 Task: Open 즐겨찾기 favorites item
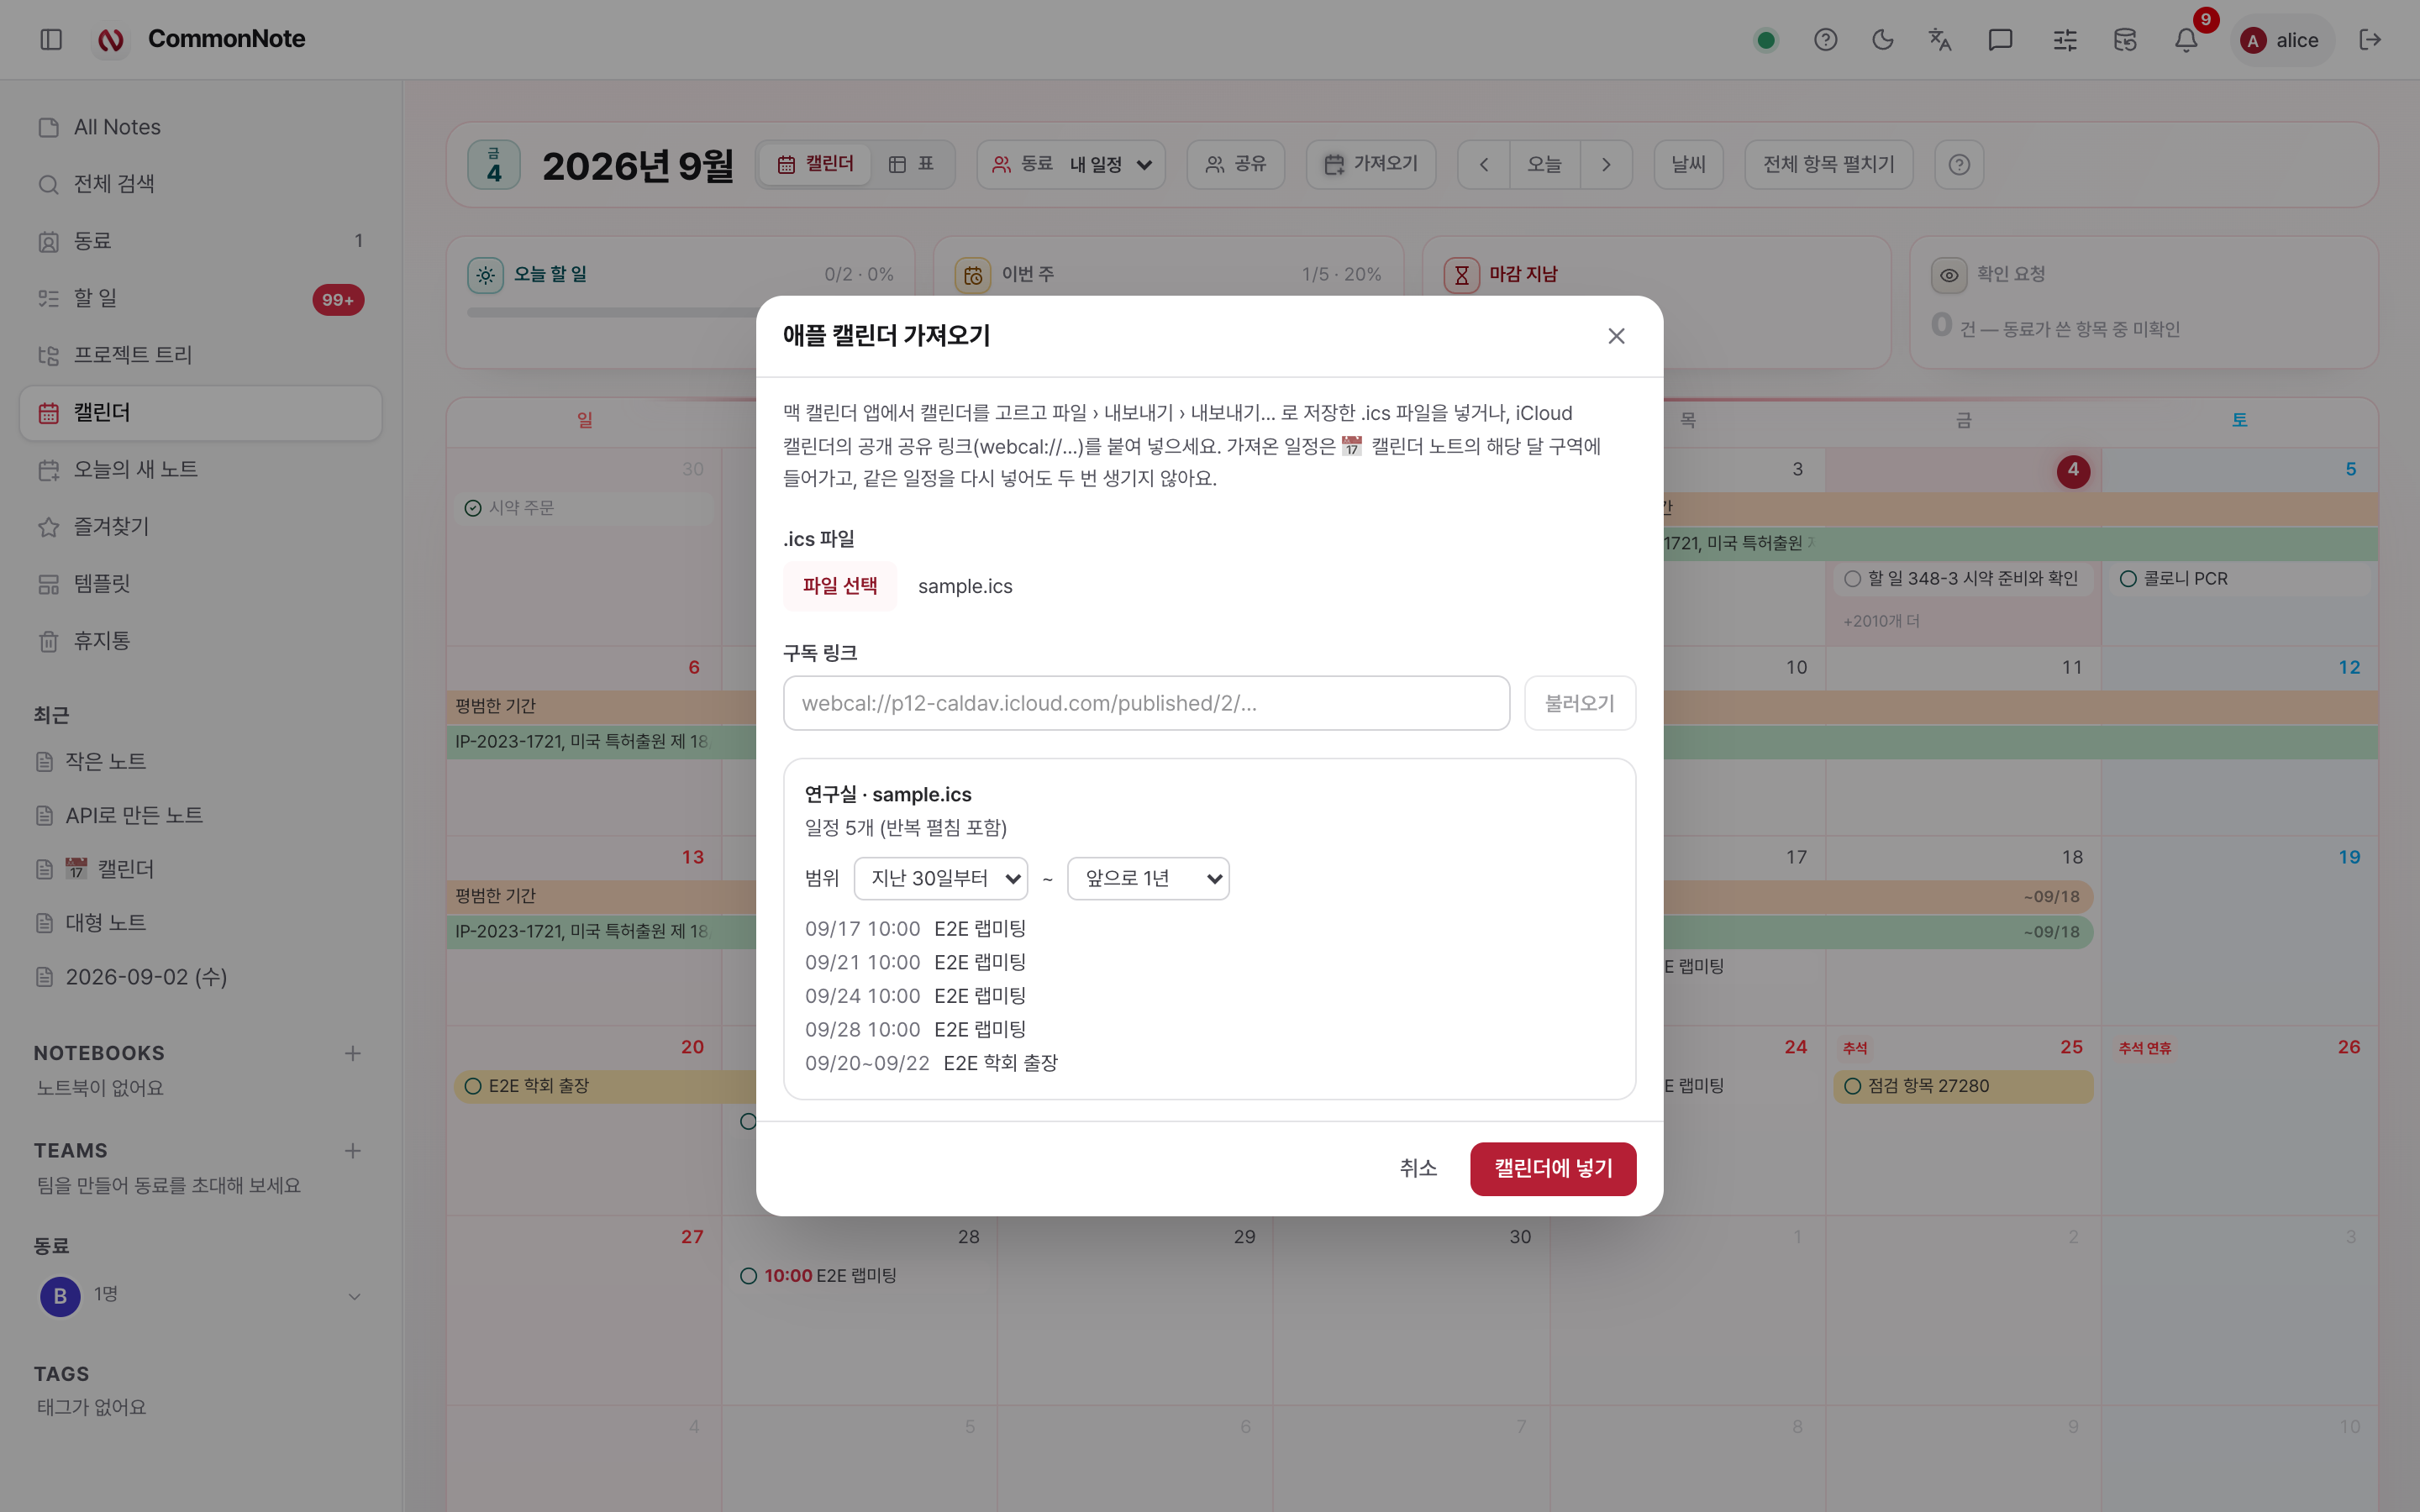pos(200,526)
